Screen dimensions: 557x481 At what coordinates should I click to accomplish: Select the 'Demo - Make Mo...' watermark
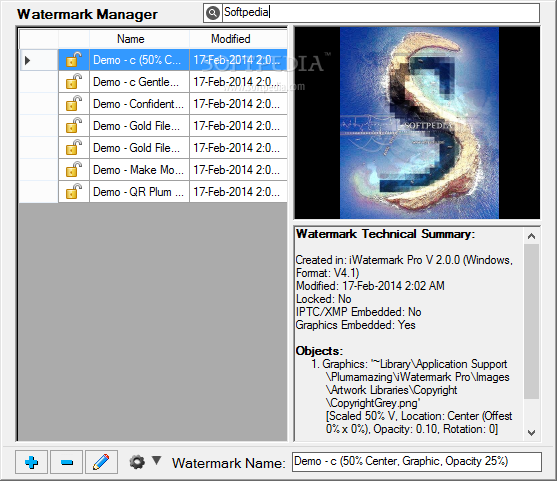[139, 170]
